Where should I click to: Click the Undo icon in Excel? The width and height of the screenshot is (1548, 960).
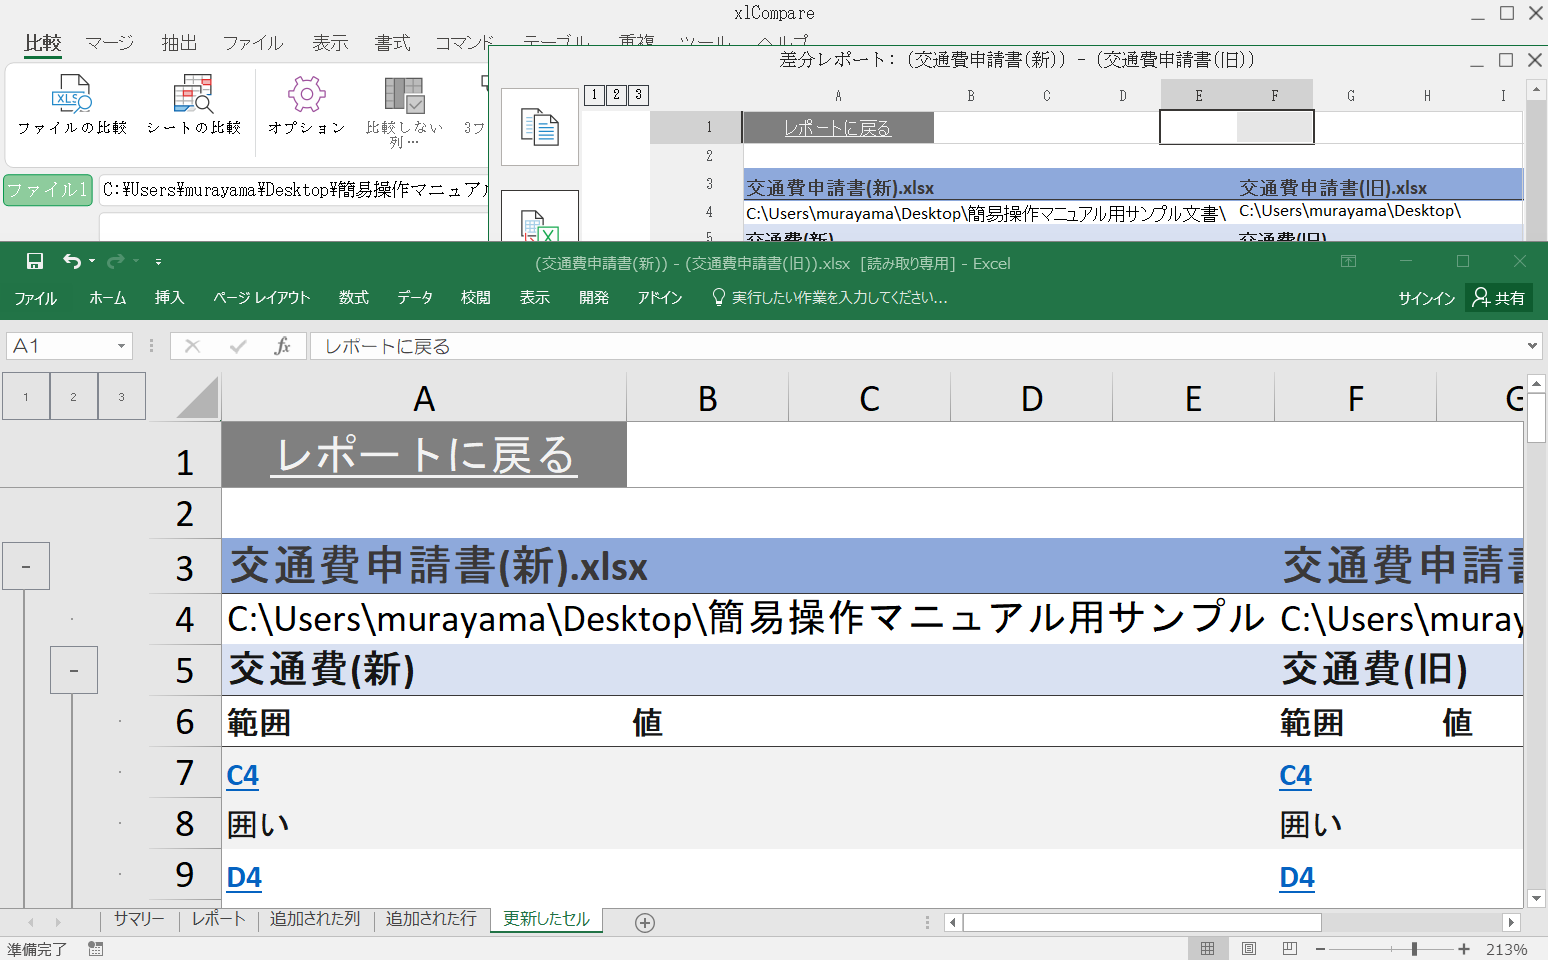[72, 261]
